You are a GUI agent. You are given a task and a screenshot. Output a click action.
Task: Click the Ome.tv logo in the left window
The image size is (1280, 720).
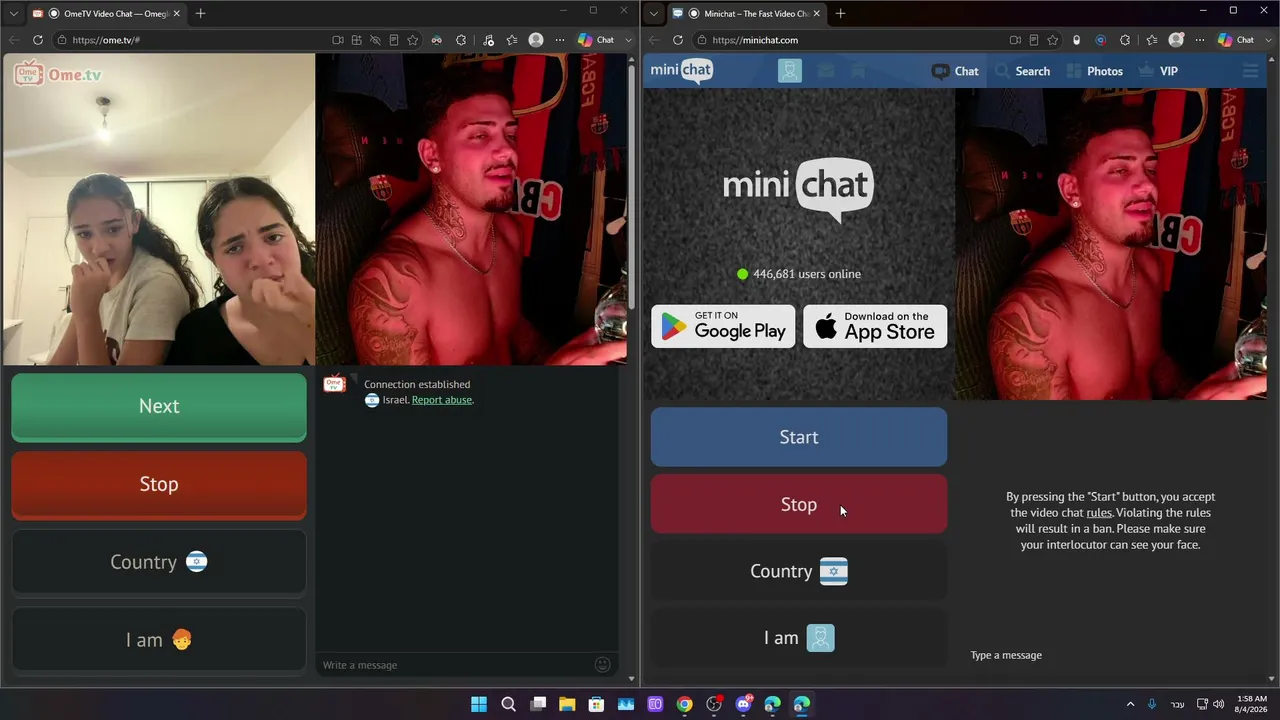[58, 74]
